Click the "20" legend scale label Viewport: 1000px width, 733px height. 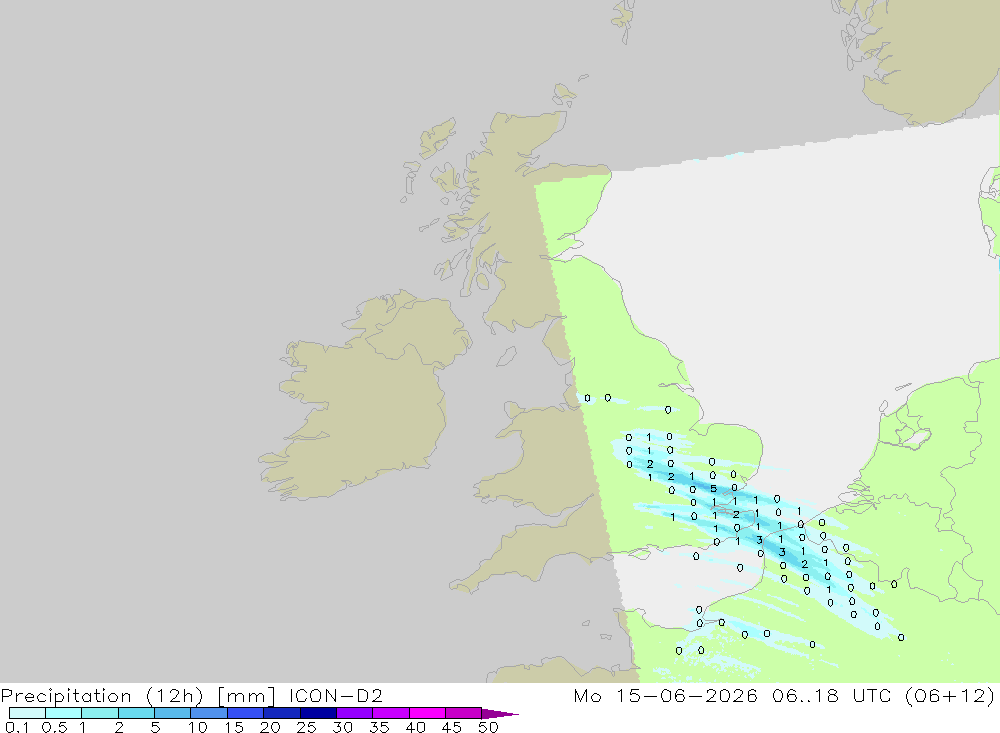click(270, 727)
